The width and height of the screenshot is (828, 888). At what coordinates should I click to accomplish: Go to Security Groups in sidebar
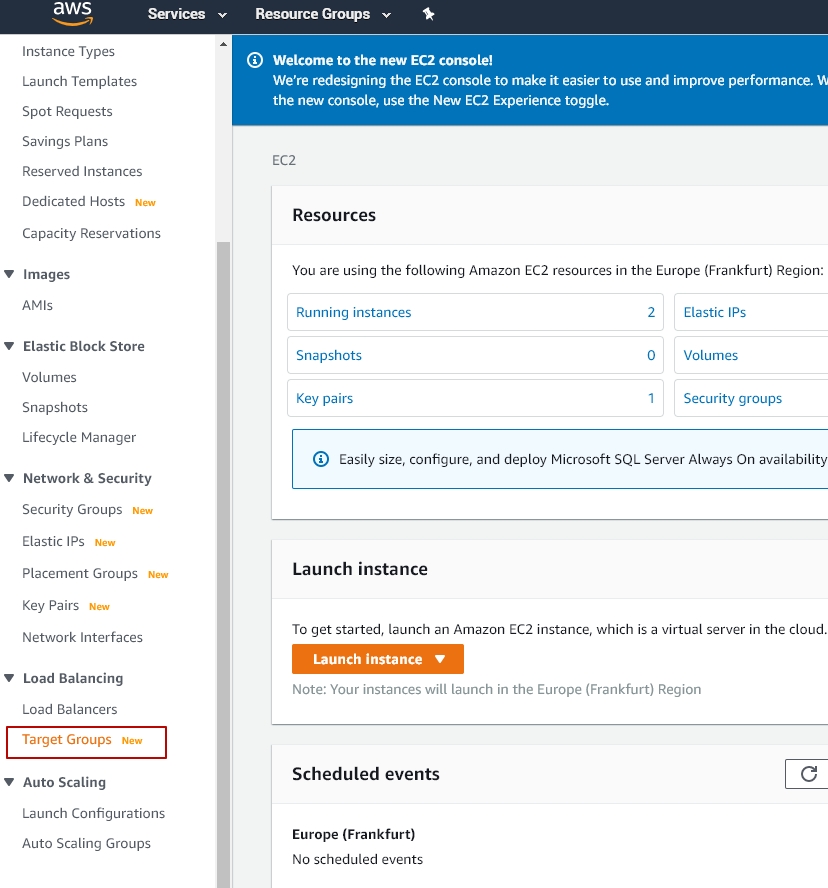(x=72, y=509)
